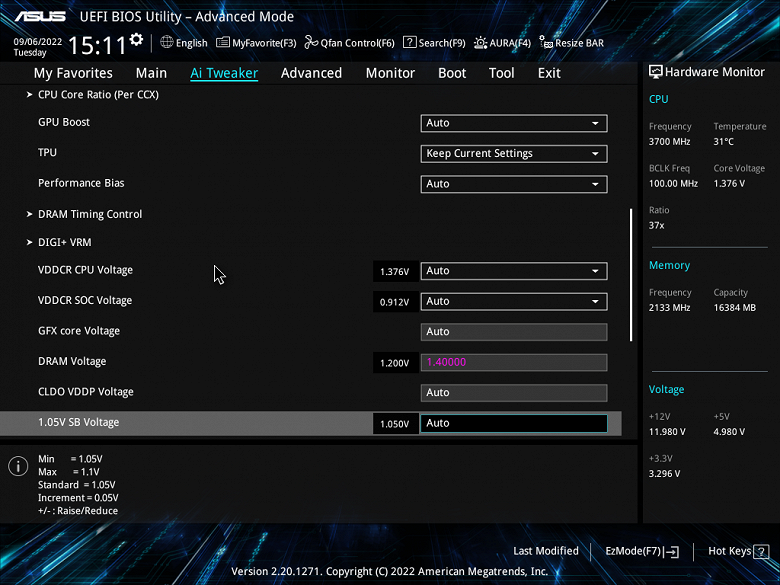780x585 pixels.
Task: Click the Memory section heading
Action: tap(669, 266)
